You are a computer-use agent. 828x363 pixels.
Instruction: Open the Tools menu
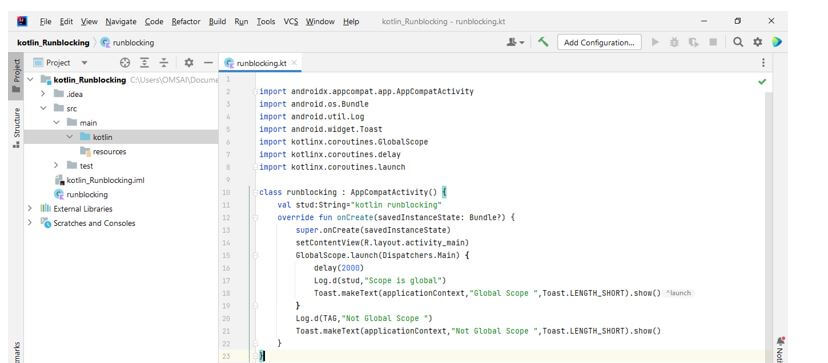pos(266,22)
